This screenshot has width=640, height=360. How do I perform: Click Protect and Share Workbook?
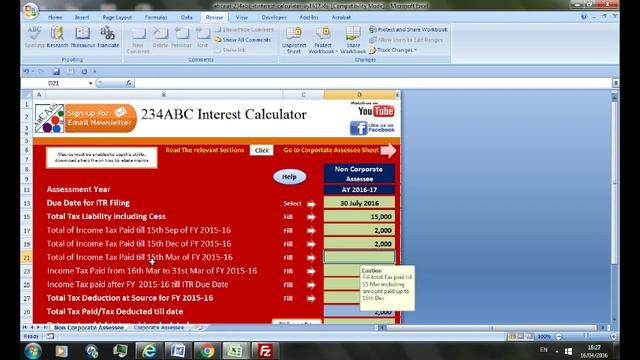tap(408, 30)
